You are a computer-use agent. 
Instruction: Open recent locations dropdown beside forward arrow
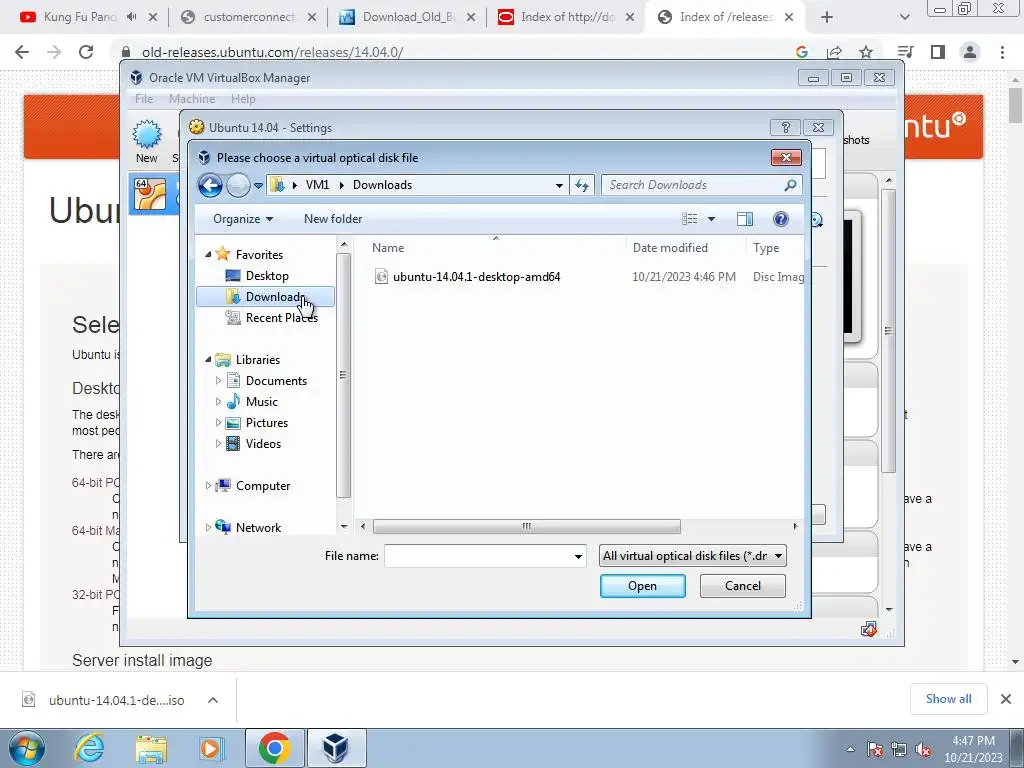tap(259, 185)
